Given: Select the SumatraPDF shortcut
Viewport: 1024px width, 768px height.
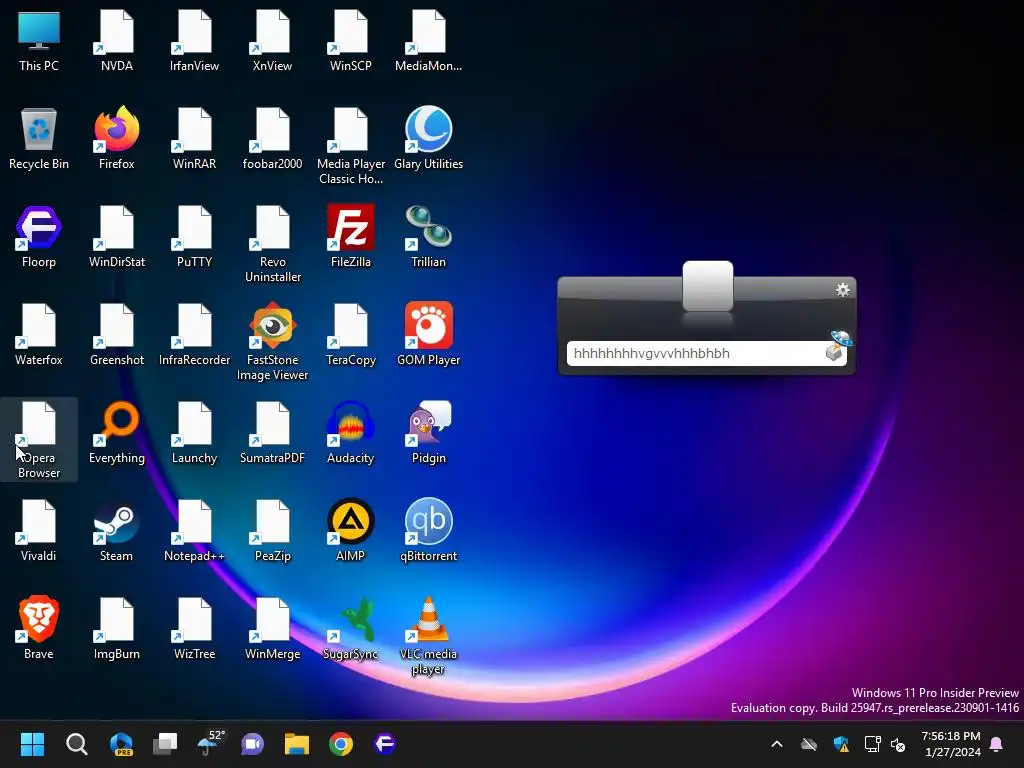Looking at the screenshot, I should (x=272, y=432).
